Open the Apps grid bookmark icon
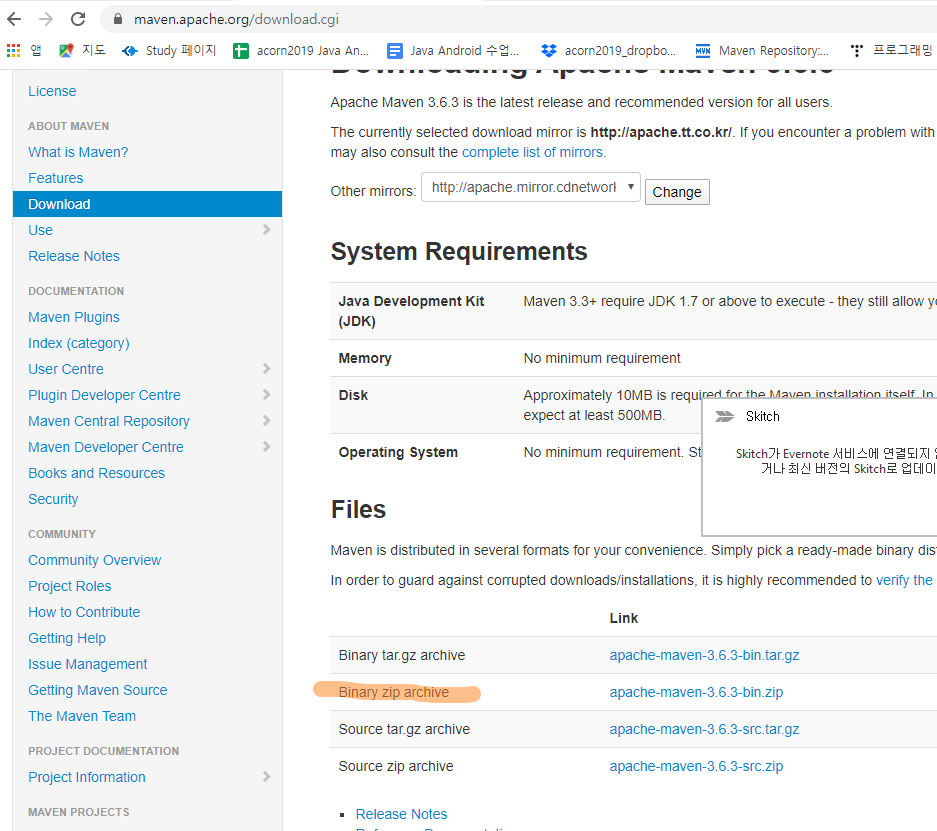Viewport: 937px width, 831px height. pyautogui.click(x=13, y=51)
